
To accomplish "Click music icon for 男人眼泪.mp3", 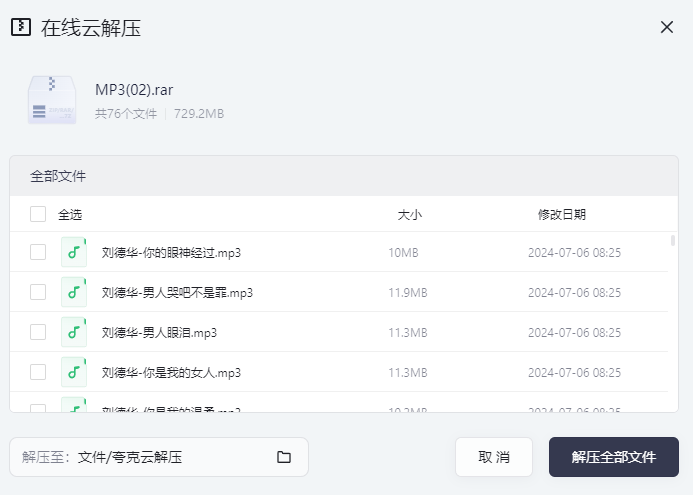I will click(74, 332).
